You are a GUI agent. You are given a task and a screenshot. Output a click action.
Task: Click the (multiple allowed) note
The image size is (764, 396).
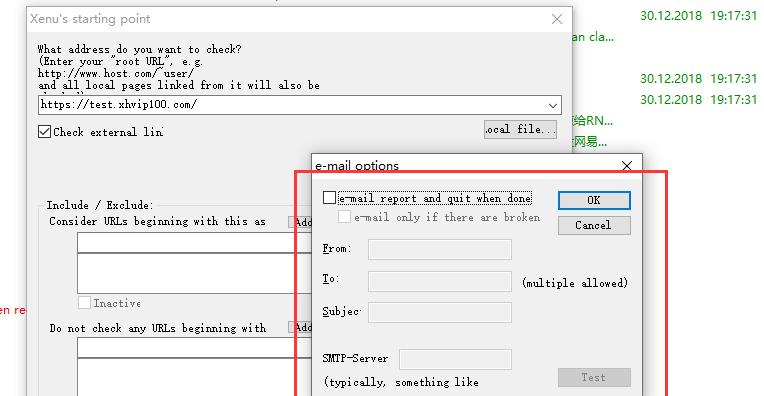click(x=575, y=283)
